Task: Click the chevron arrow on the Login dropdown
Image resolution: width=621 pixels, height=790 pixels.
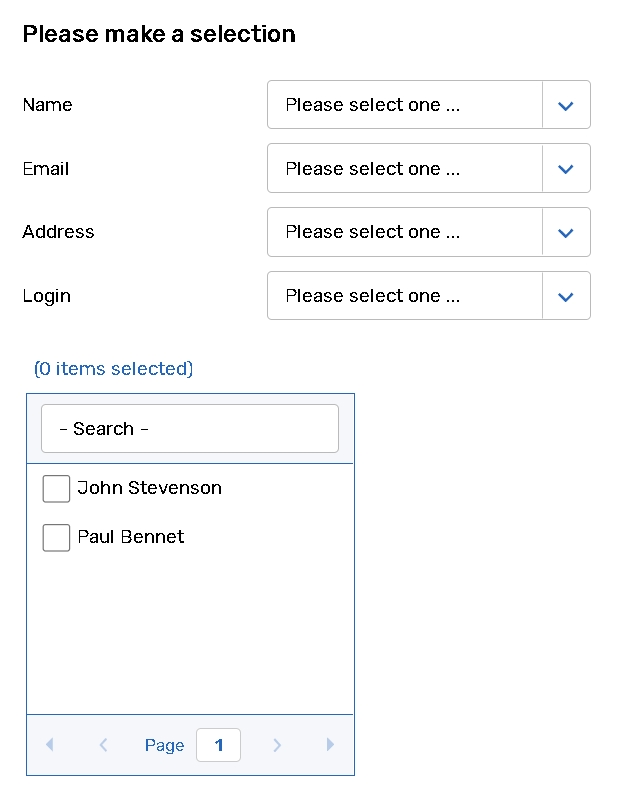Action: click(565, 296)
